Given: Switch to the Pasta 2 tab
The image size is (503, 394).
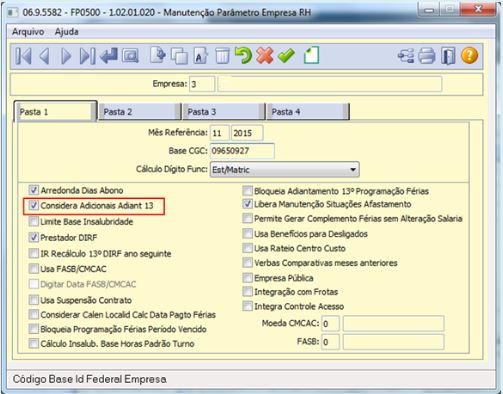Looking at the screenshot, I should pyautogui.click(x=140, y=112).
